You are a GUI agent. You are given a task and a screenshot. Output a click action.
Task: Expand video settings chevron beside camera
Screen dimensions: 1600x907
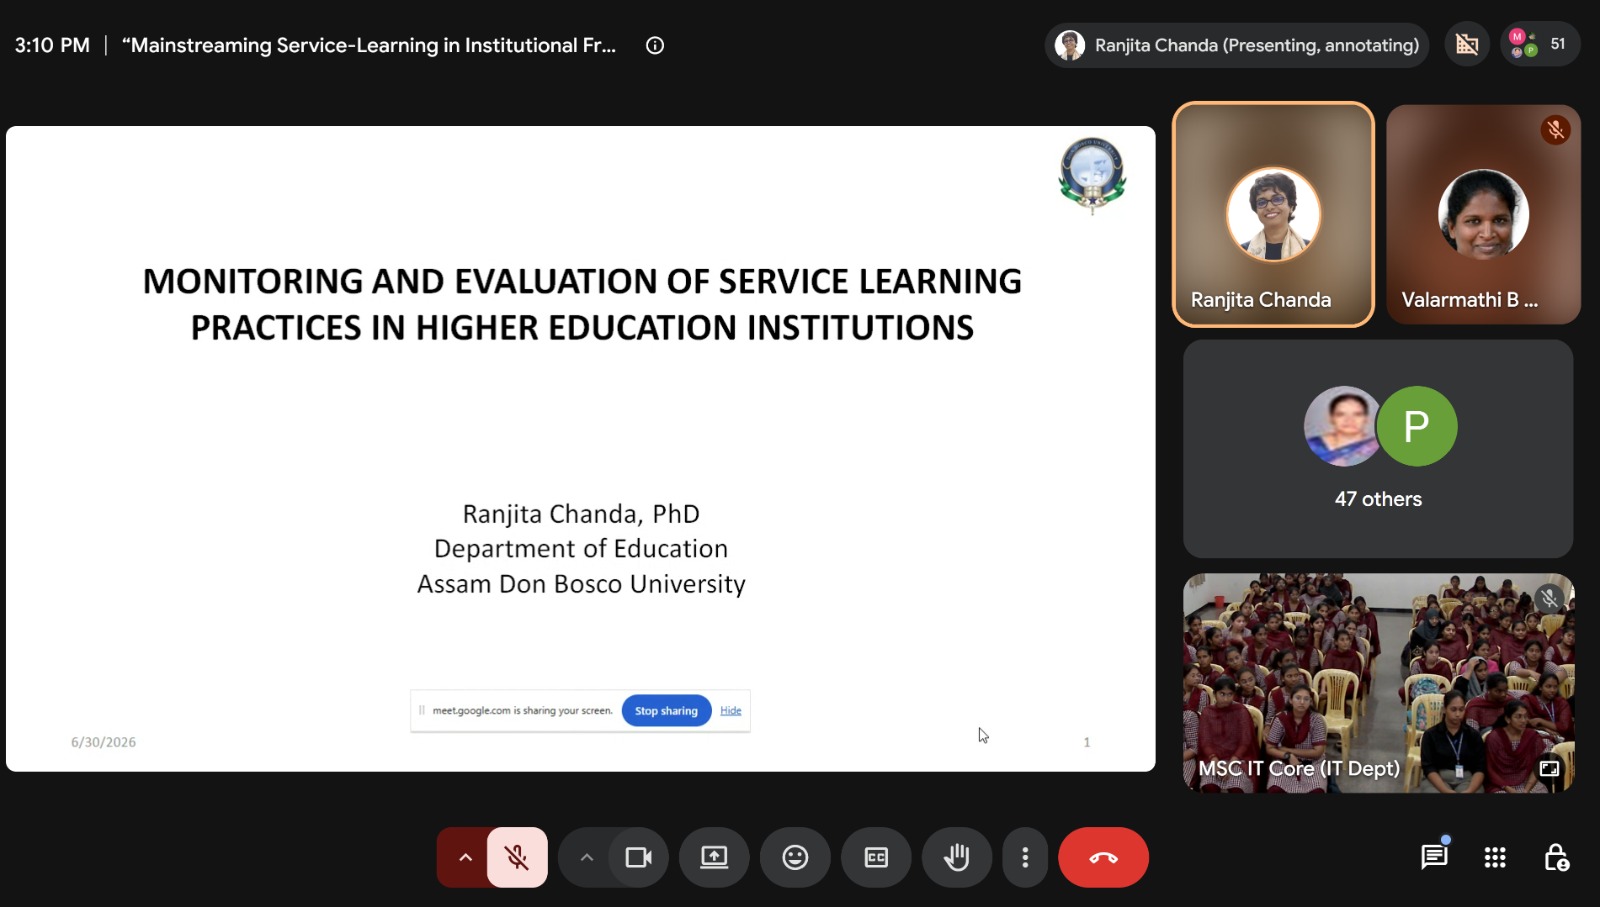(x=587, y=857)
